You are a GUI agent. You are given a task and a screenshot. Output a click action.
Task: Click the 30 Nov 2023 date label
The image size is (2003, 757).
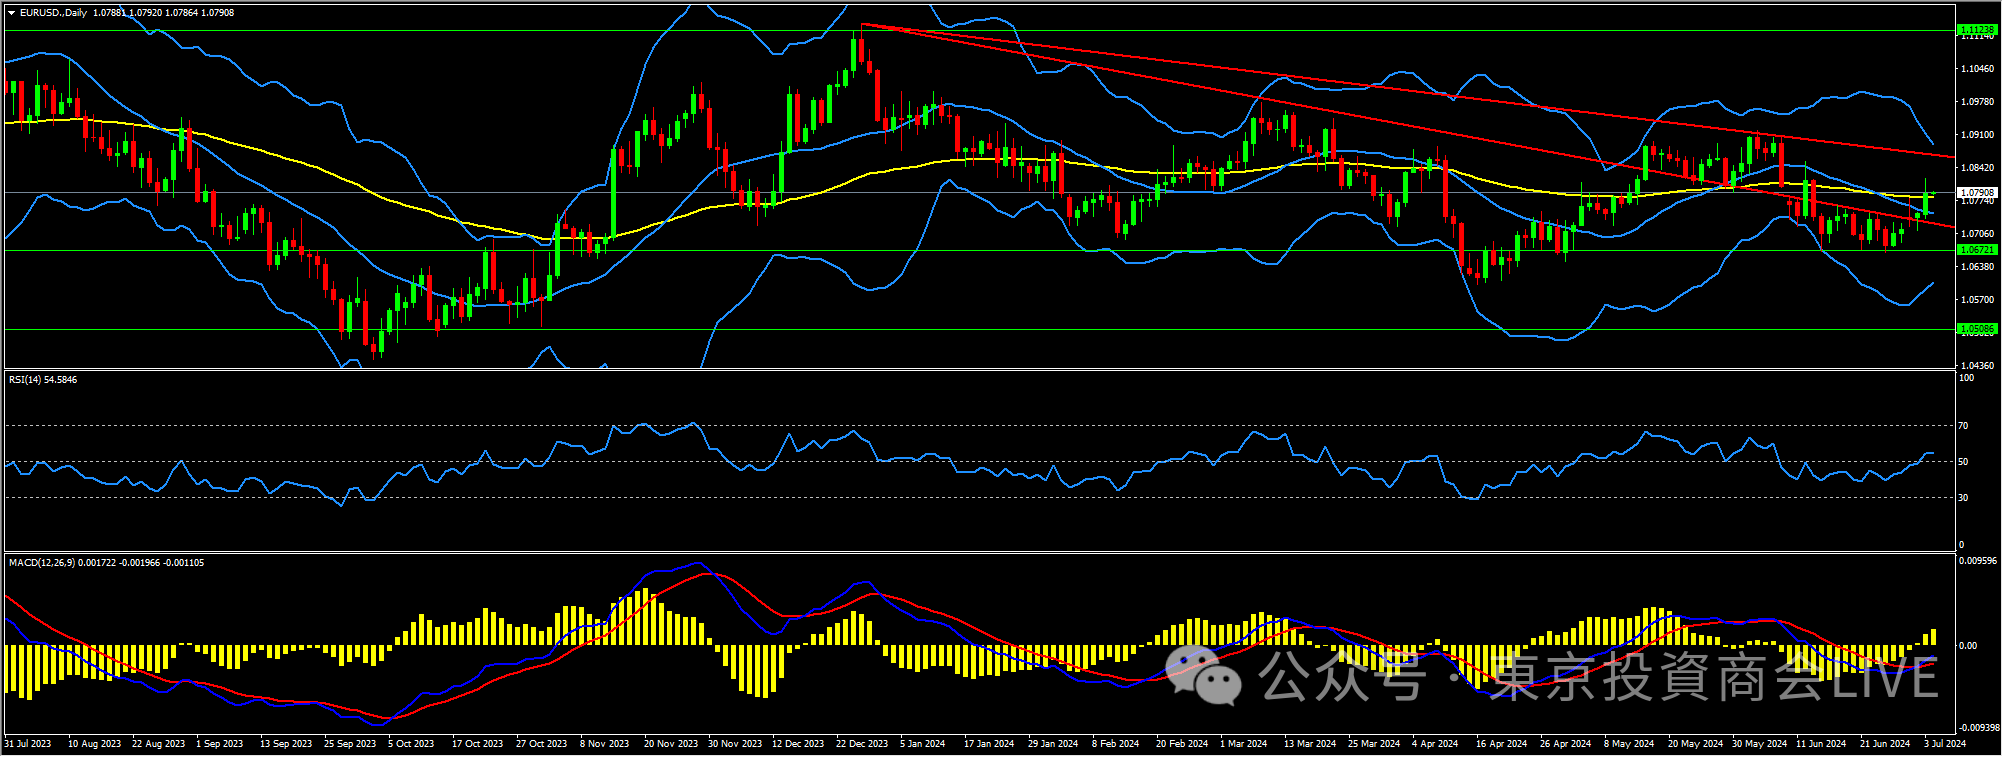tap(735, 744)
